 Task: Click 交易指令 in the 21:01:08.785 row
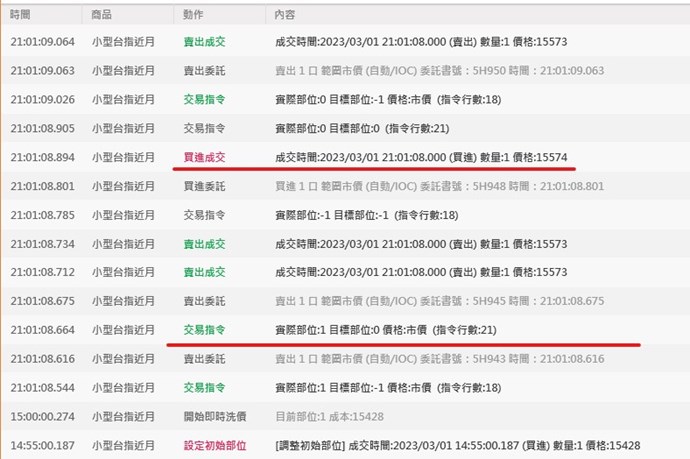pos(205,215)
